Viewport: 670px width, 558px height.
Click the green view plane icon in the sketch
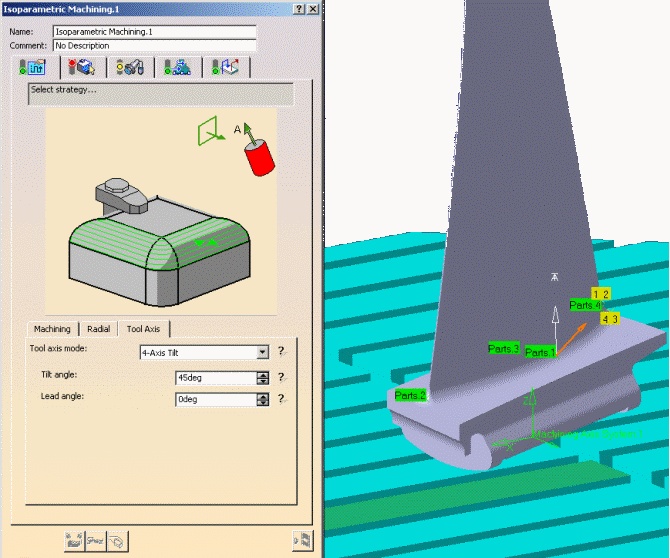[210, 130]
